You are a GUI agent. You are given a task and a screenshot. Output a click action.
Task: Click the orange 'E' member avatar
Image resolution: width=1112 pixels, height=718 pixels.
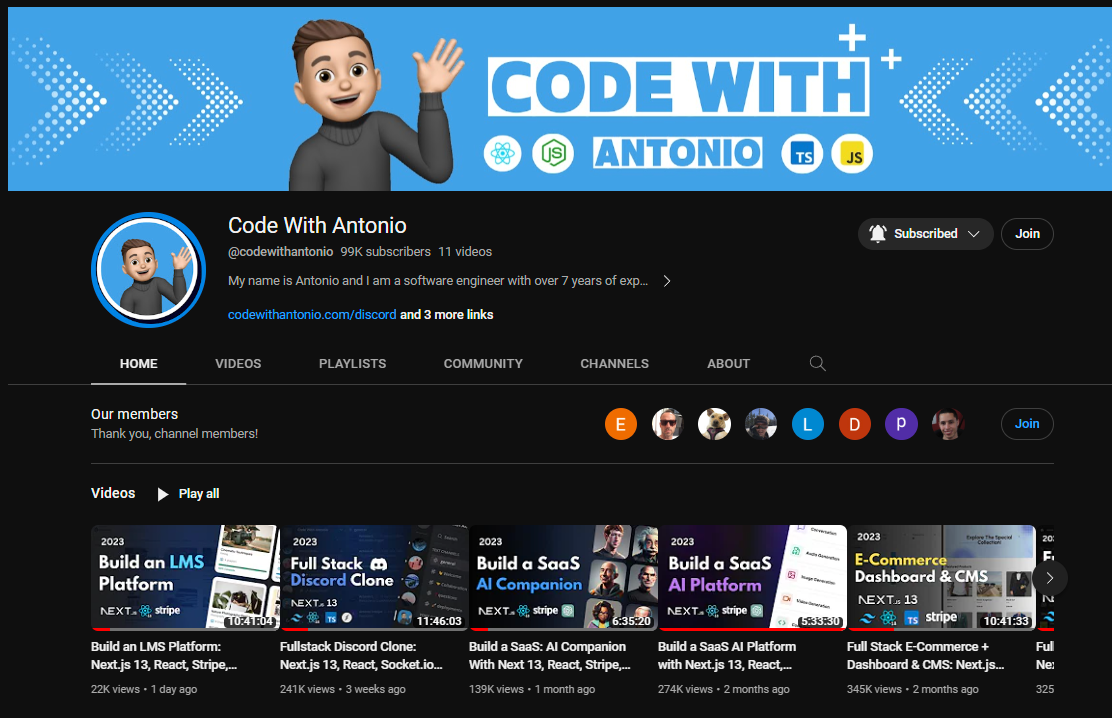[620, 424]
